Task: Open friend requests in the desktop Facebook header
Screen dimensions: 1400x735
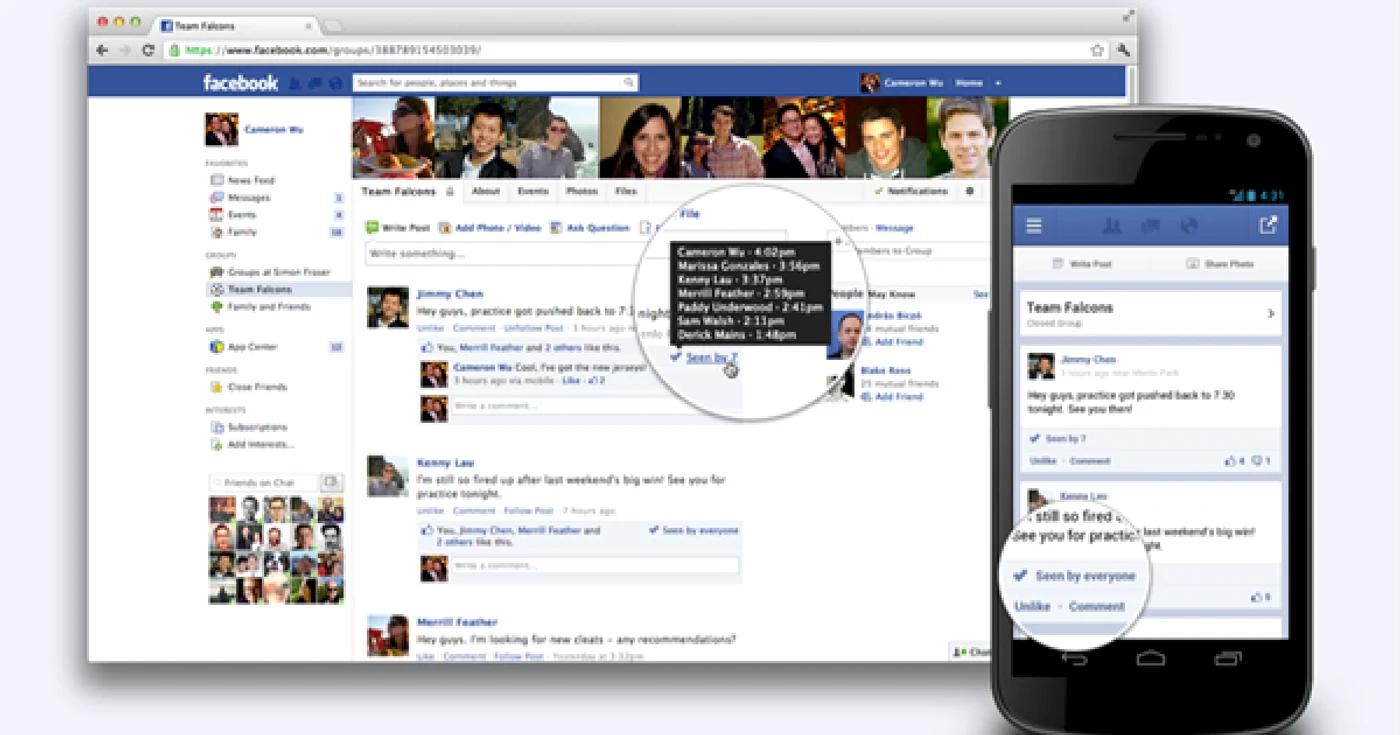Action: pos(295,84)
